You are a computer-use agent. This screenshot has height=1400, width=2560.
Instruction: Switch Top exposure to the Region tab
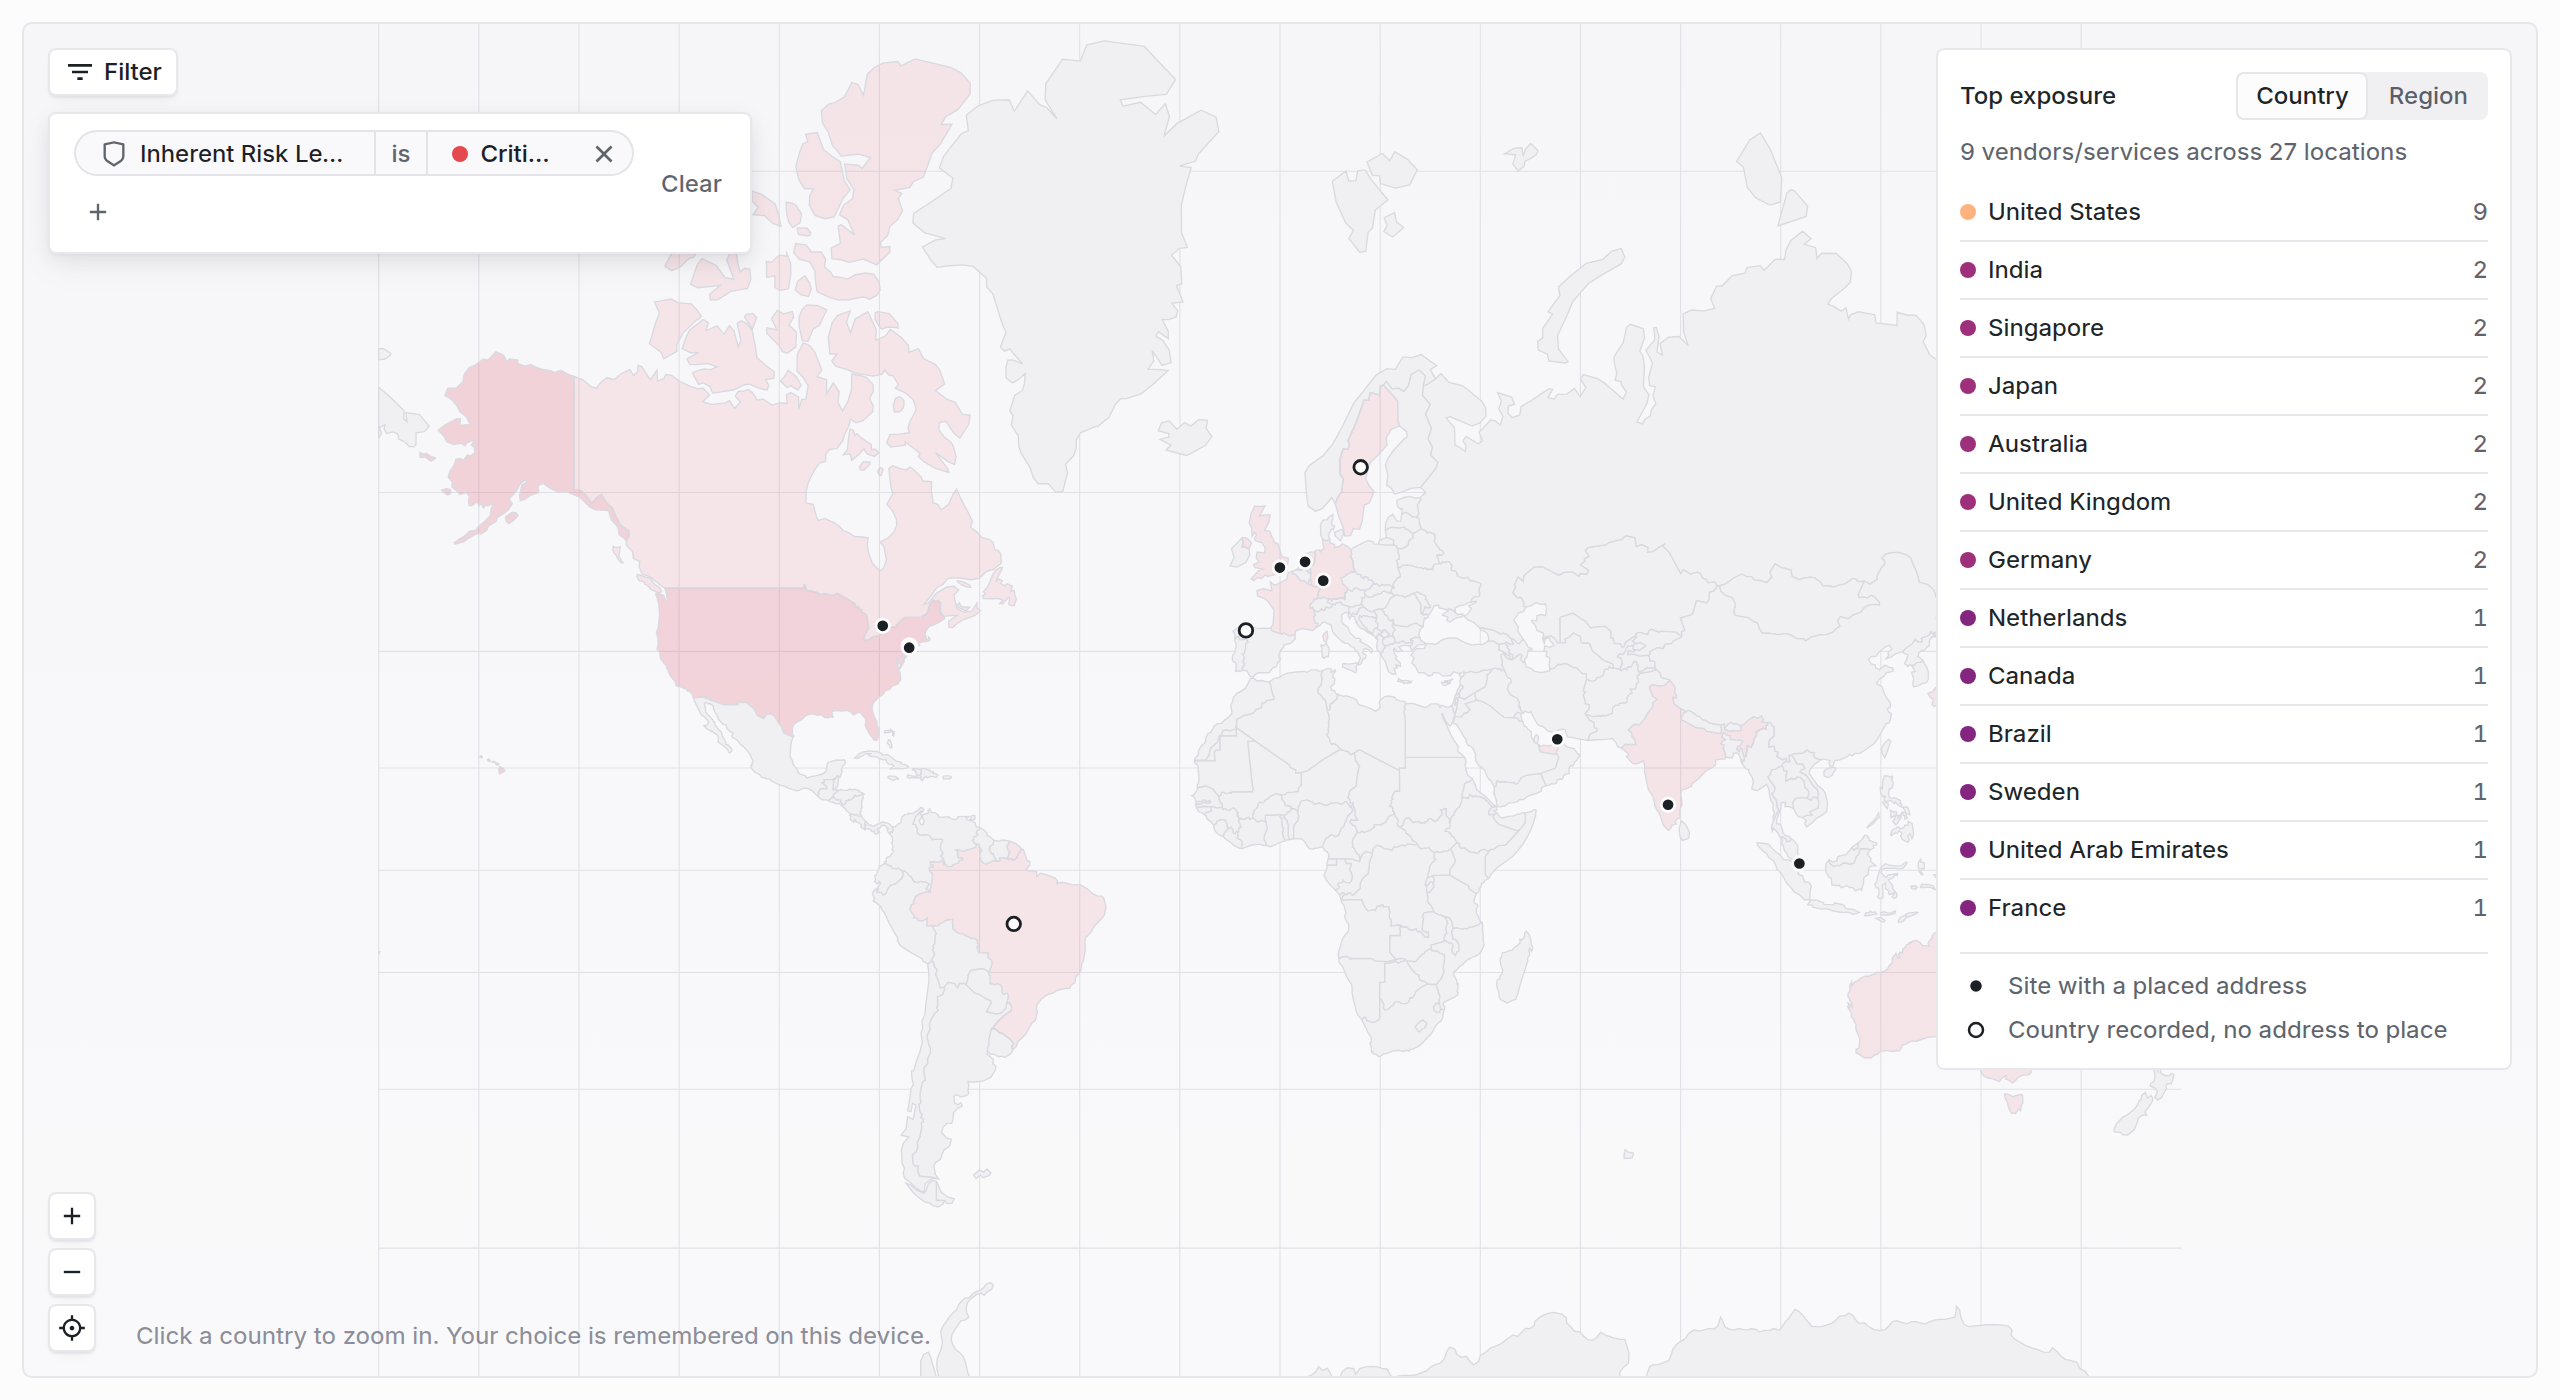2427,96
